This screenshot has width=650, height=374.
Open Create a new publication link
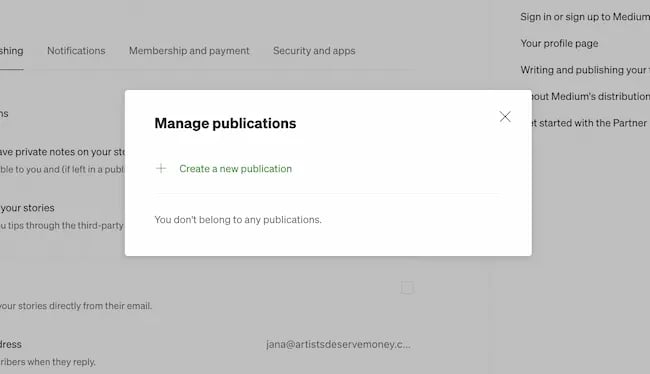point(235,169)
